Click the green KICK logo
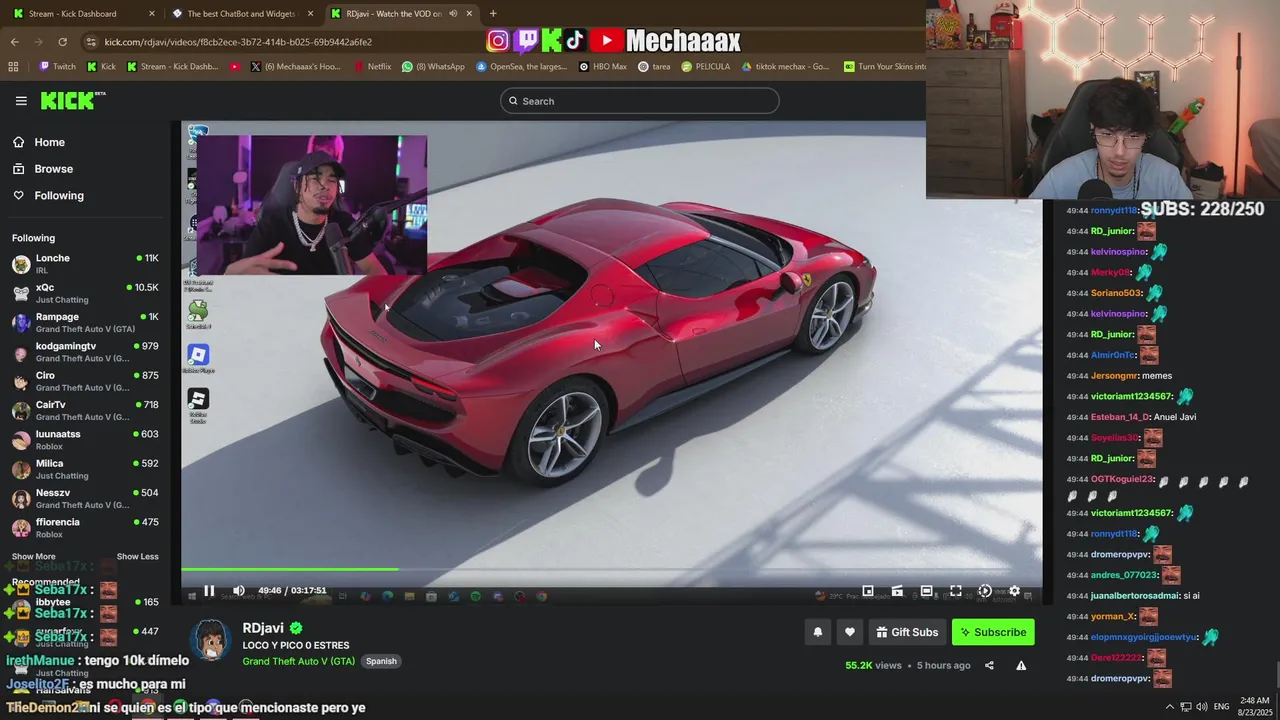The image size is (1280, 720). pos(72,100)
